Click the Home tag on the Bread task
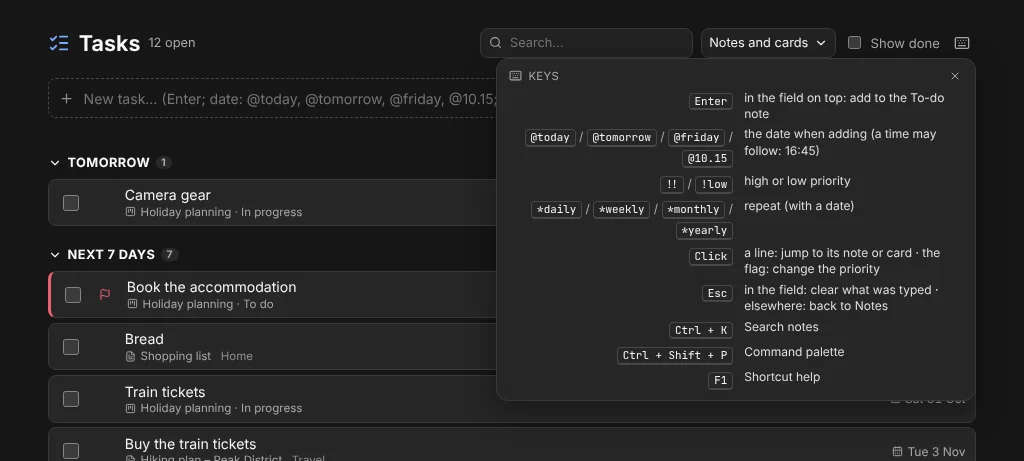 pos(236,356)
